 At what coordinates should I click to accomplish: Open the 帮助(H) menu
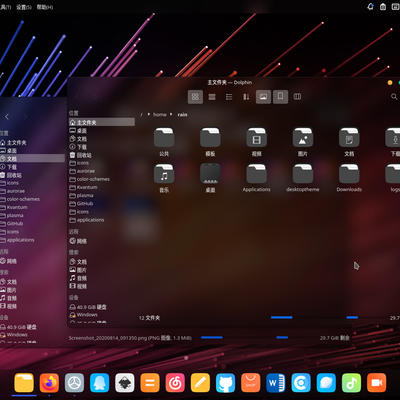click(x=45, y=7)
